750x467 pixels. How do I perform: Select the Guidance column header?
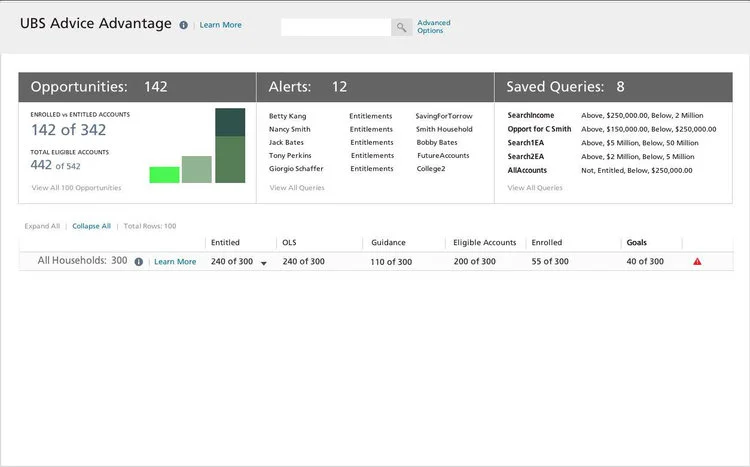click(388, 243)
